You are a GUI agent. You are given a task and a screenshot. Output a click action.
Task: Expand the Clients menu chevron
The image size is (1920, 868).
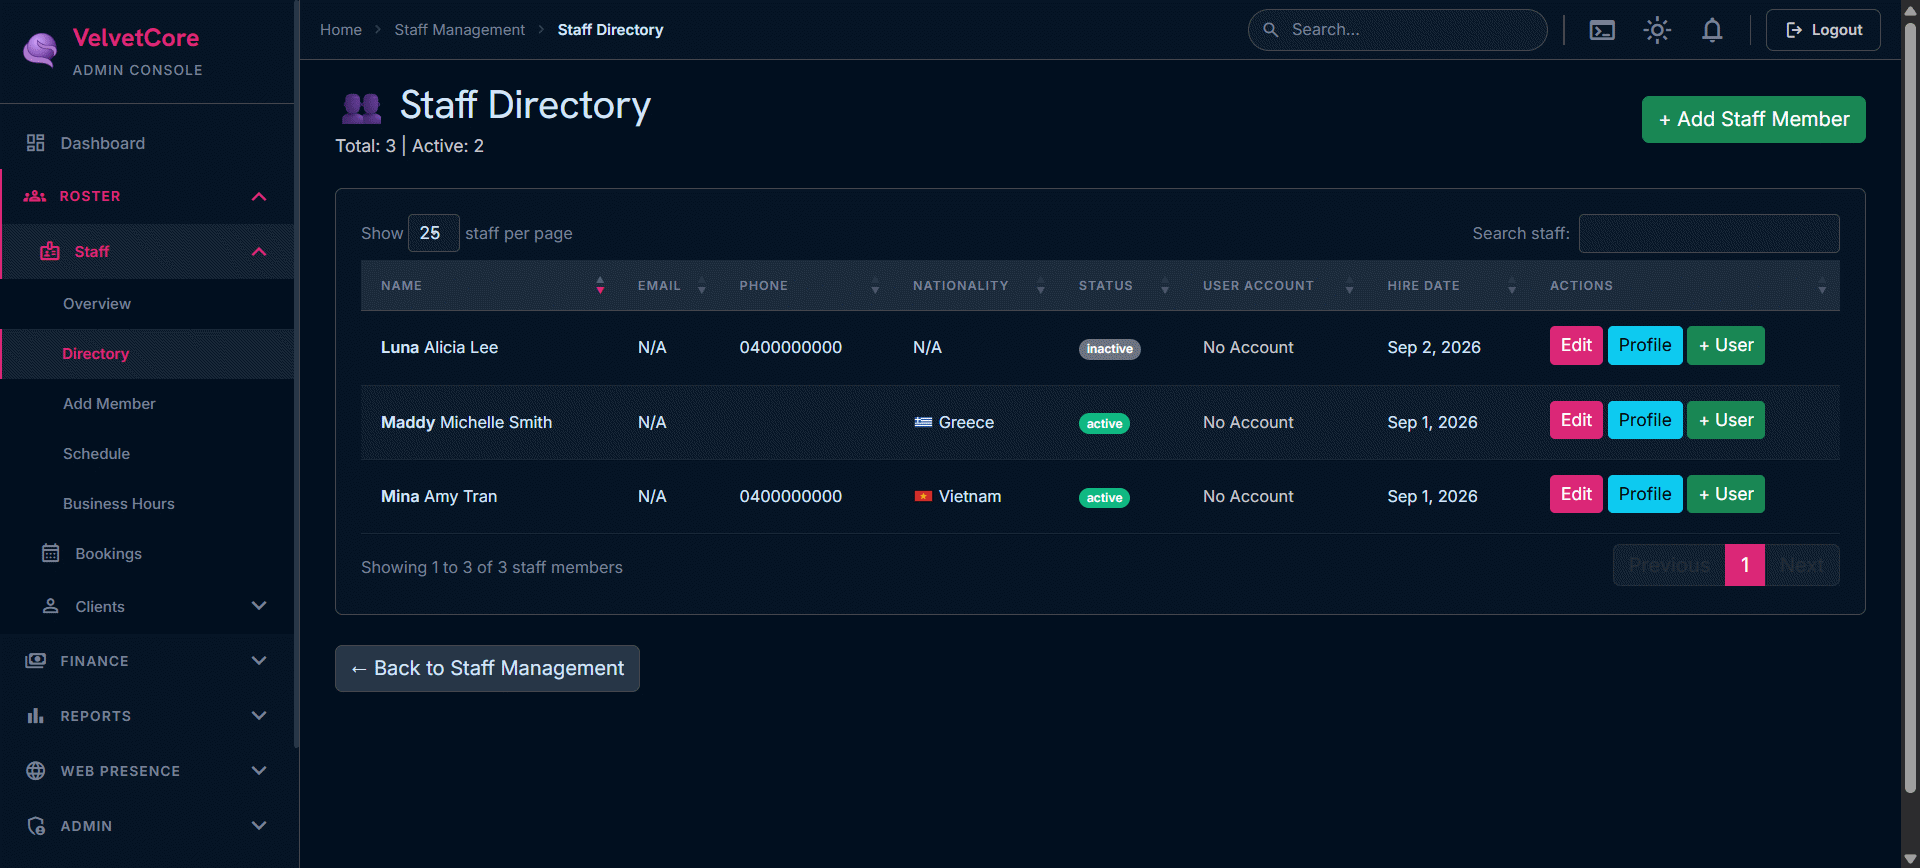tap(259, 606)
